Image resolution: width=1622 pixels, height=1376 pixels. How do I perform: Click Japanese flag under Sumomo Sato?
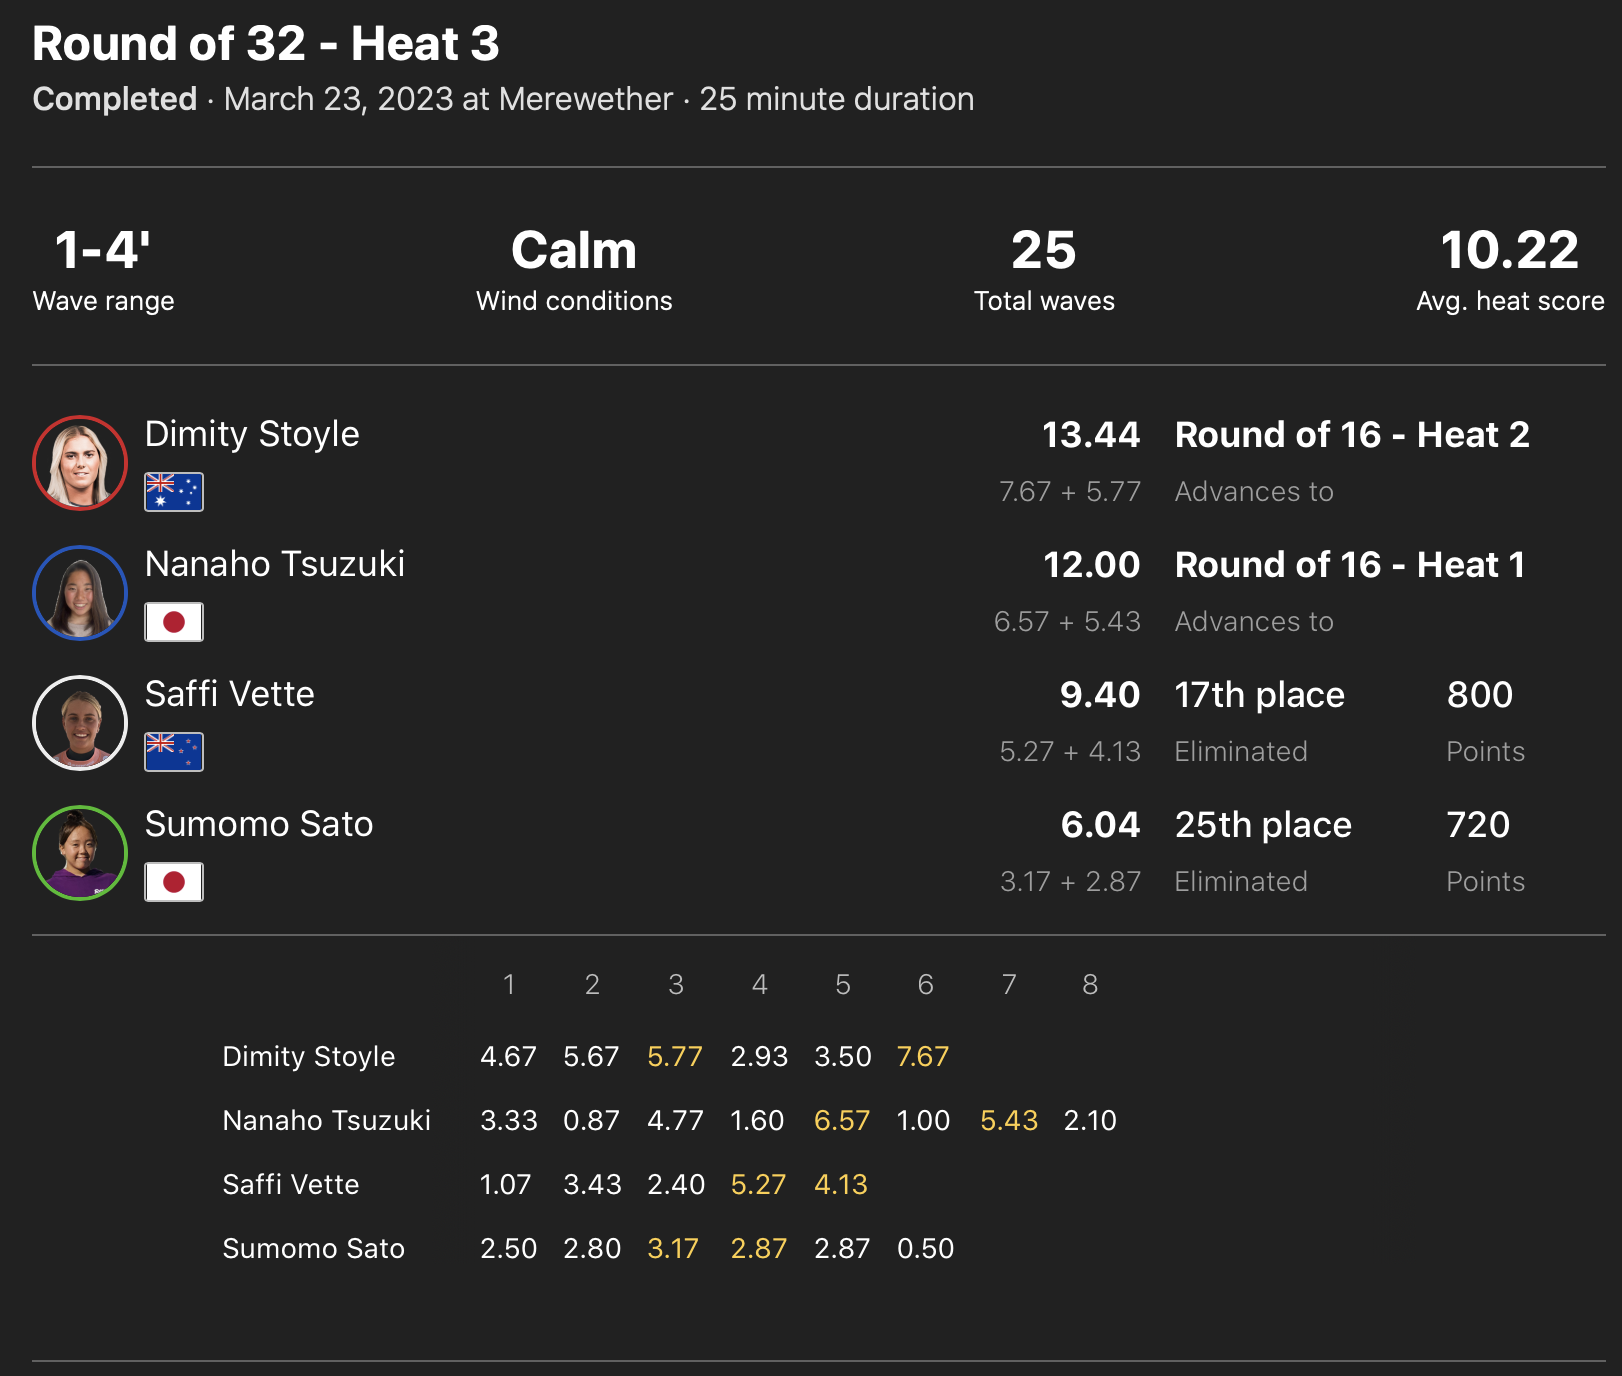tap(174, 882)
